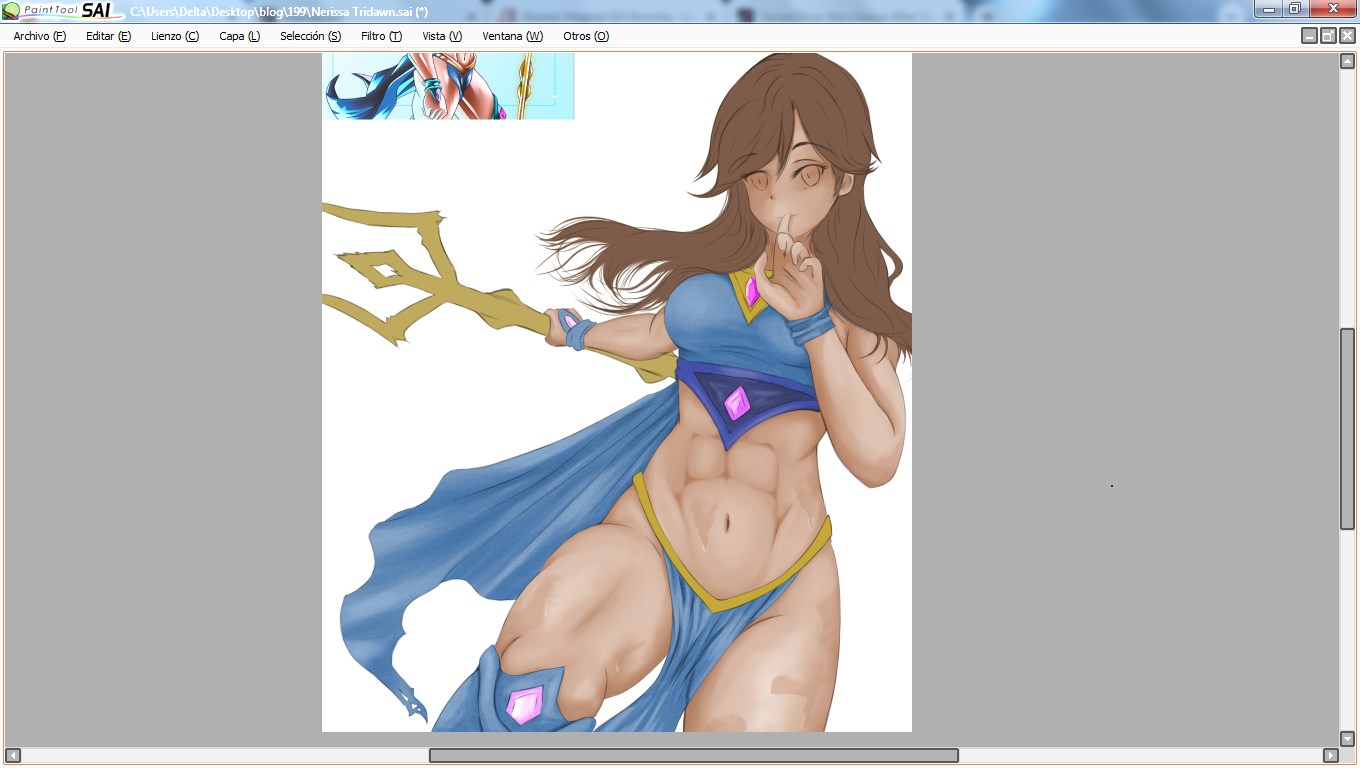The height and width of the screenshot is (768, 1360).
Task: Click the vertical scrollbar thumb
Action: [1347, 429]
